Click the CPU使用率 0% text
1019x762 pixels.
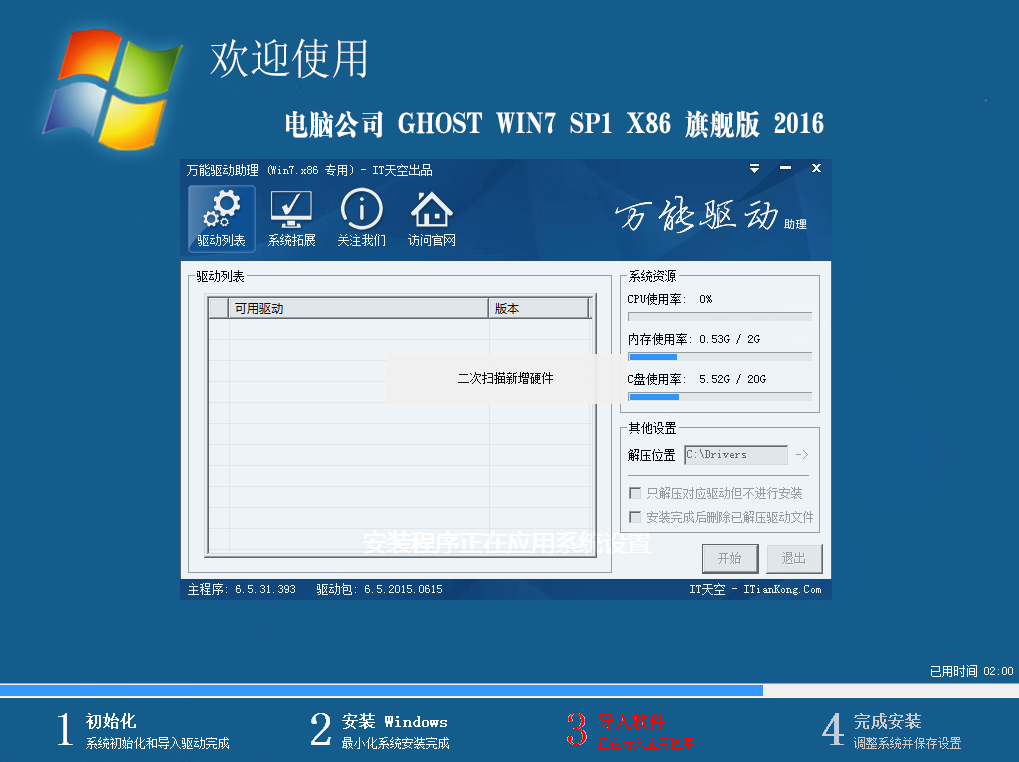(x=669, y=299)
